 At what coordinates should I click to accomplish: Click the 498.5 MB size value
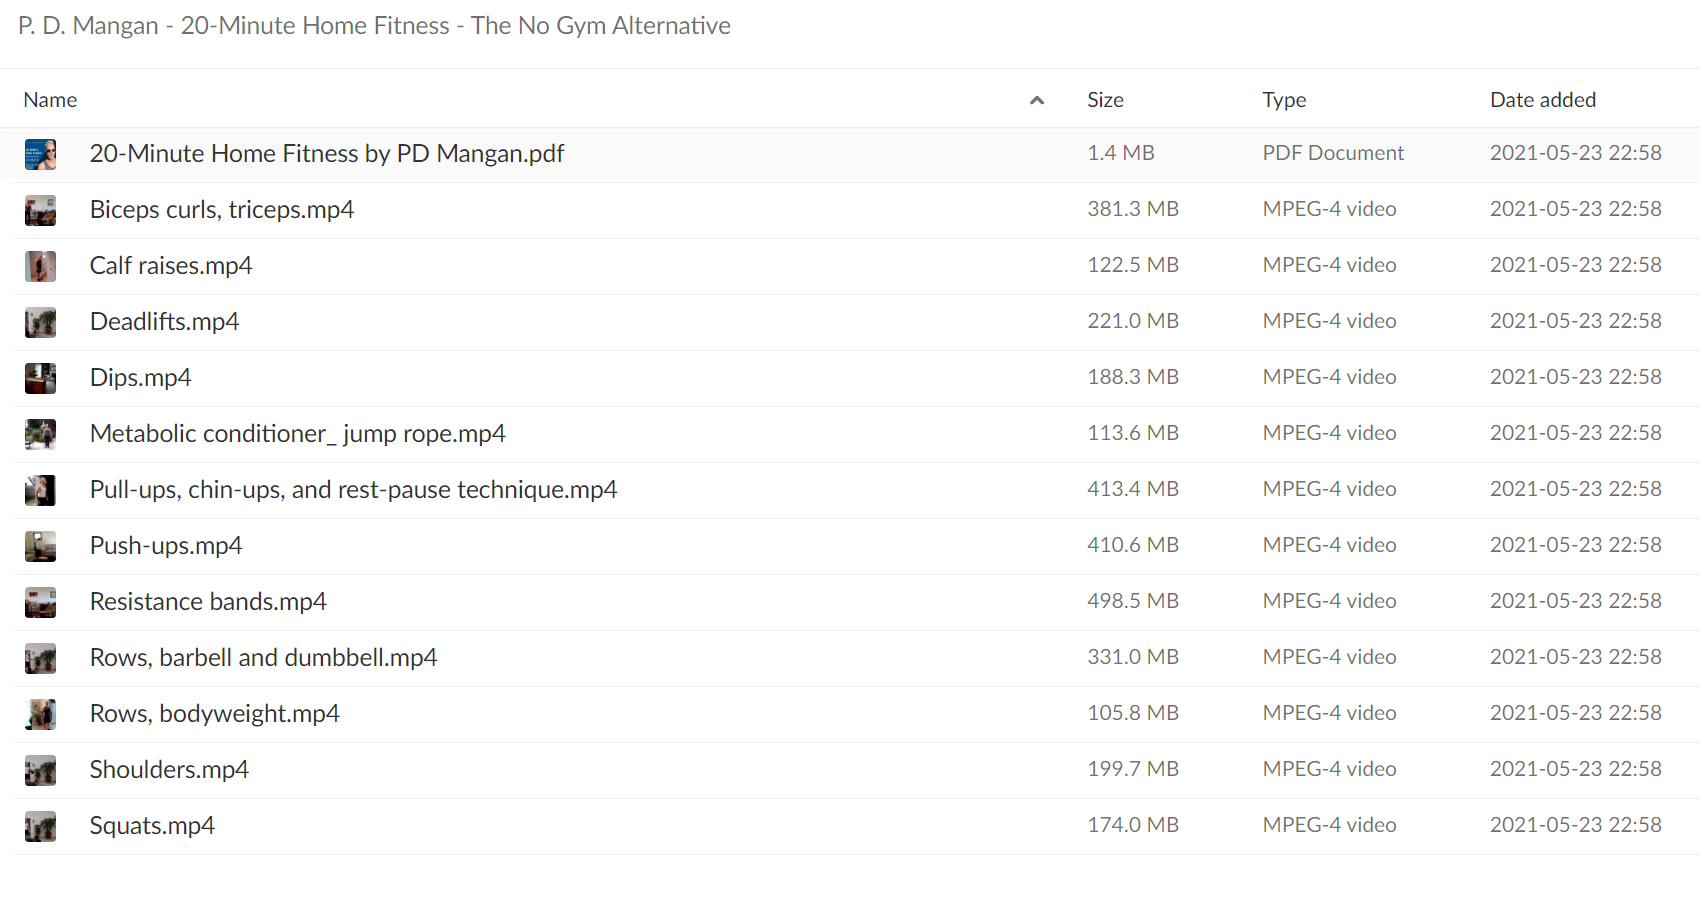coord(1133,601)
